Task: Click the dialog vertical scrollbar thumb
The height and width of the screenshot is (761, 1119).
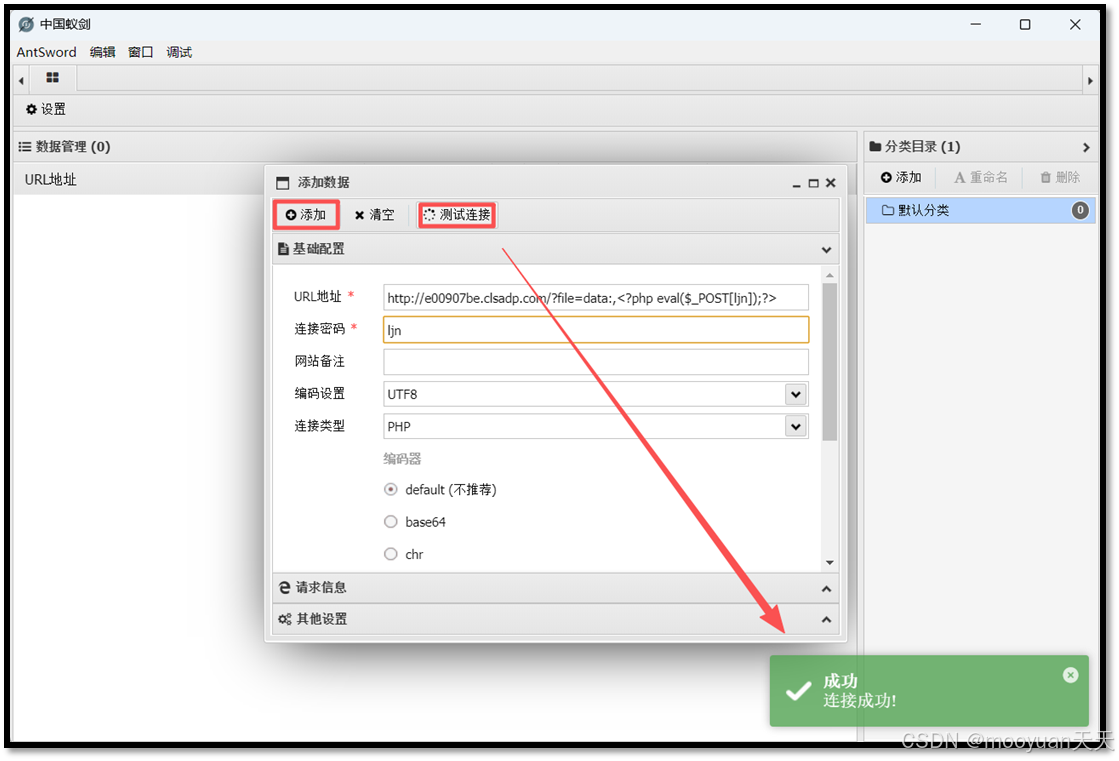Action: [x=829, y=362]
